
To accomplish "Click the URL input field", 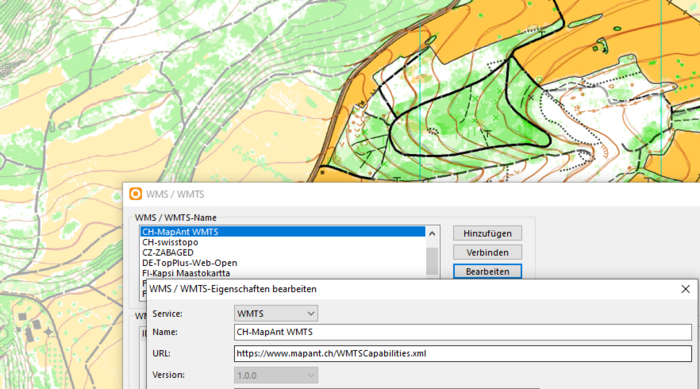I will click(x=463, y=354).
